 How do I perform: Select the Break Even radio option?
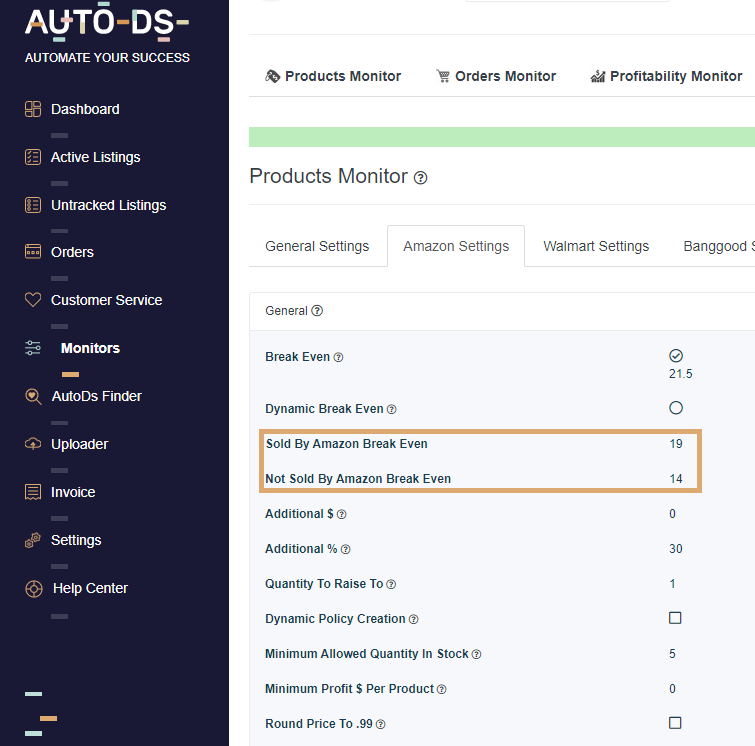tap(676, 356)
